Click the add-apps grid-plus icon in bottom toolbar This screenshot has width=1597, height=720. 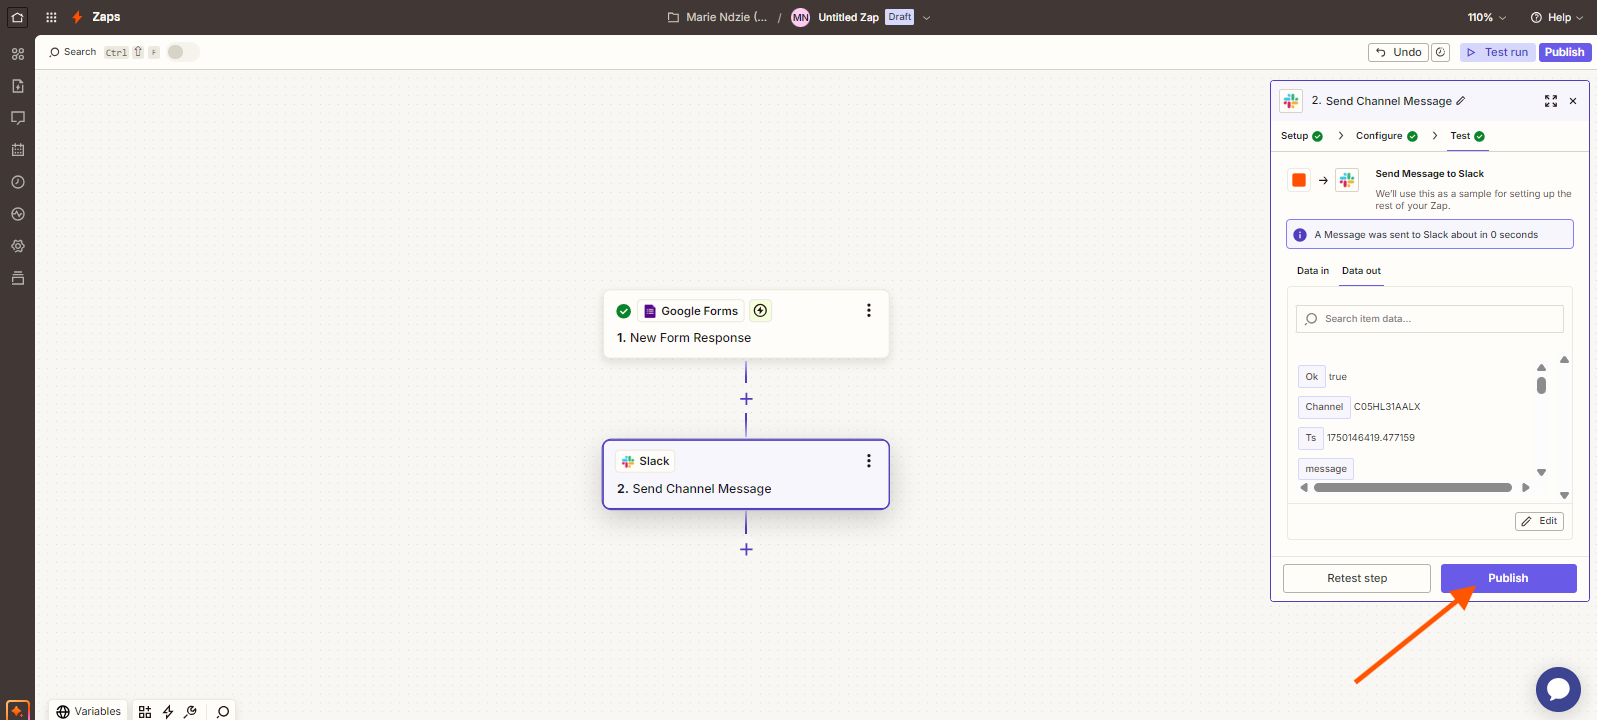pos(145,712)
